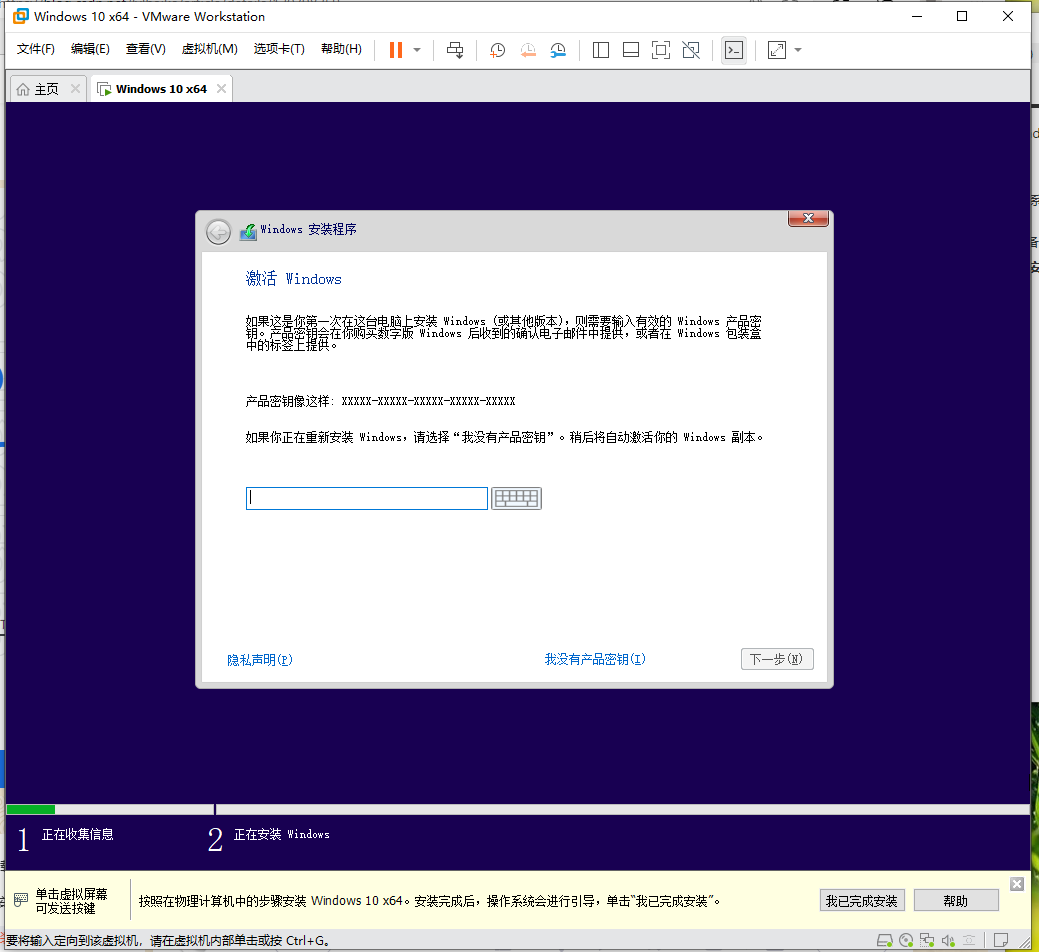The image size is (1039, 952).
Task: Dismiss the yellow installation hint bar
Action: [x=1017, y=884]
